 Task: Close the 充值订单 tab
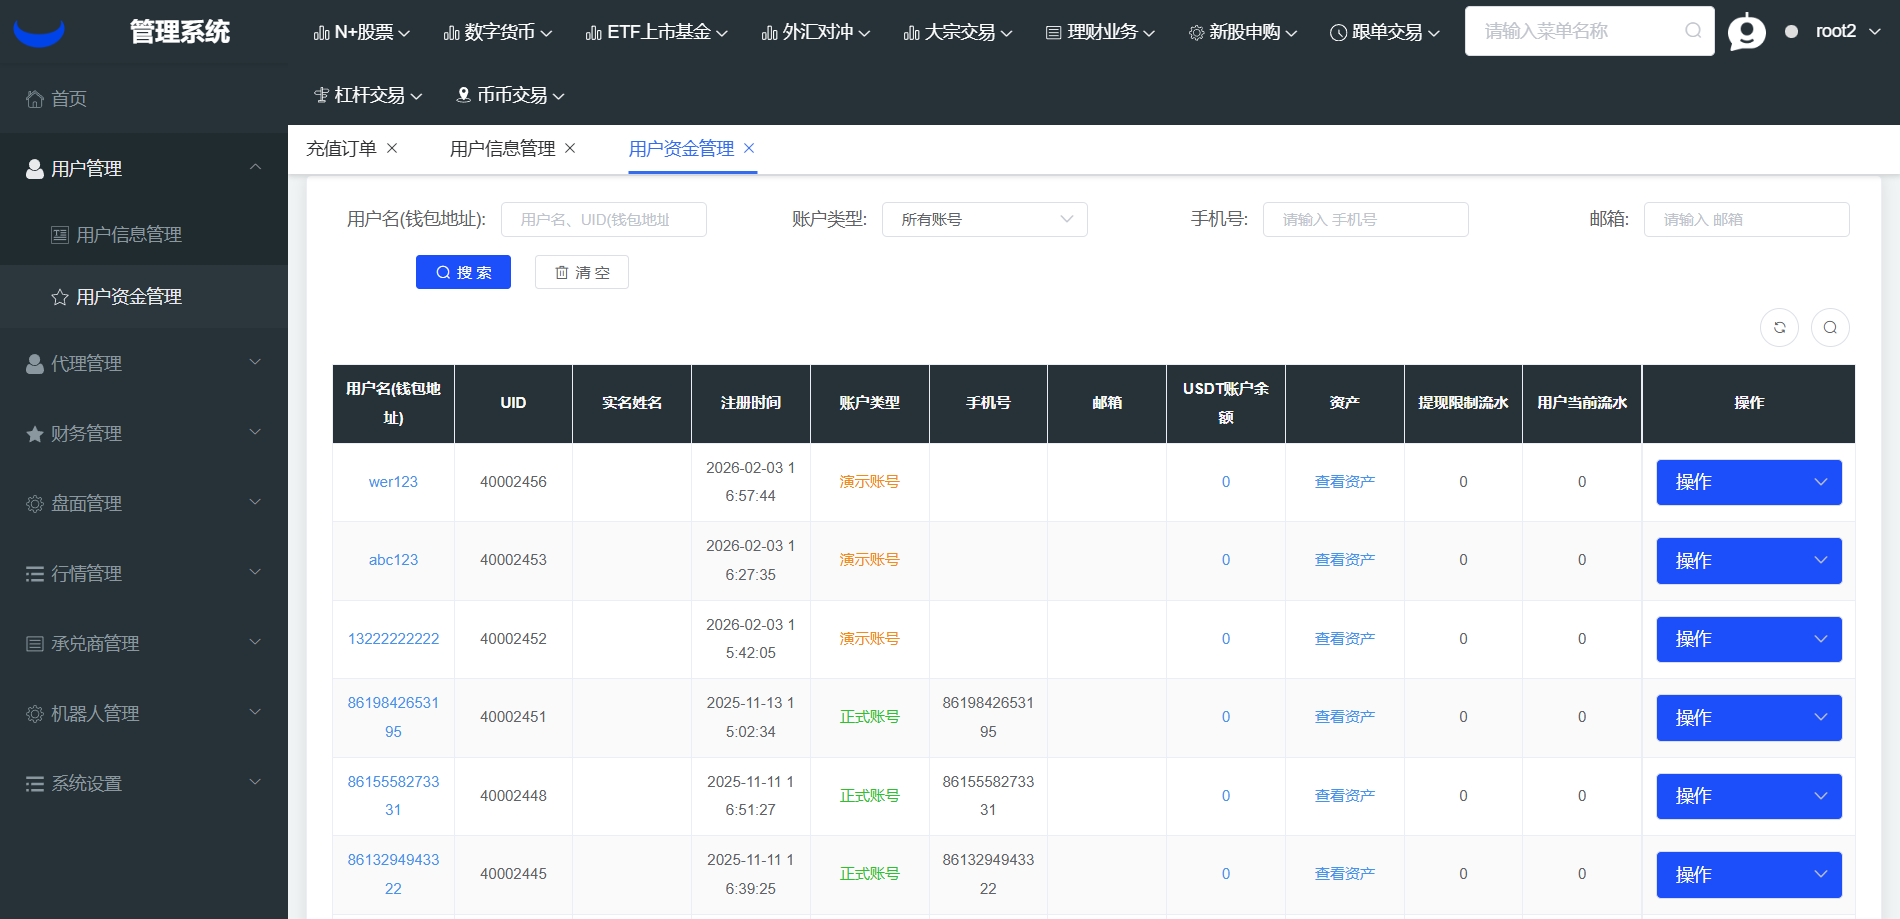(392, 148)
